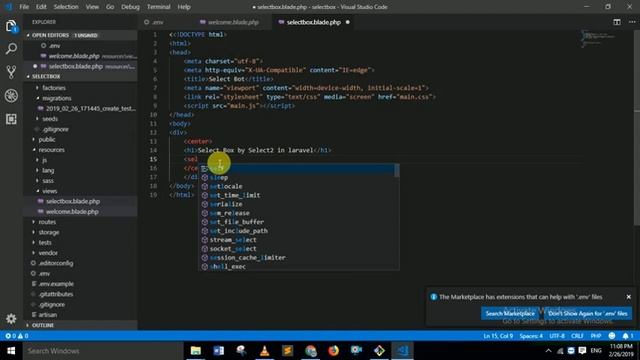The image size is (640, 360).
Task: Select the selectbox.blade.php editor tab
Action: (313, 22)
